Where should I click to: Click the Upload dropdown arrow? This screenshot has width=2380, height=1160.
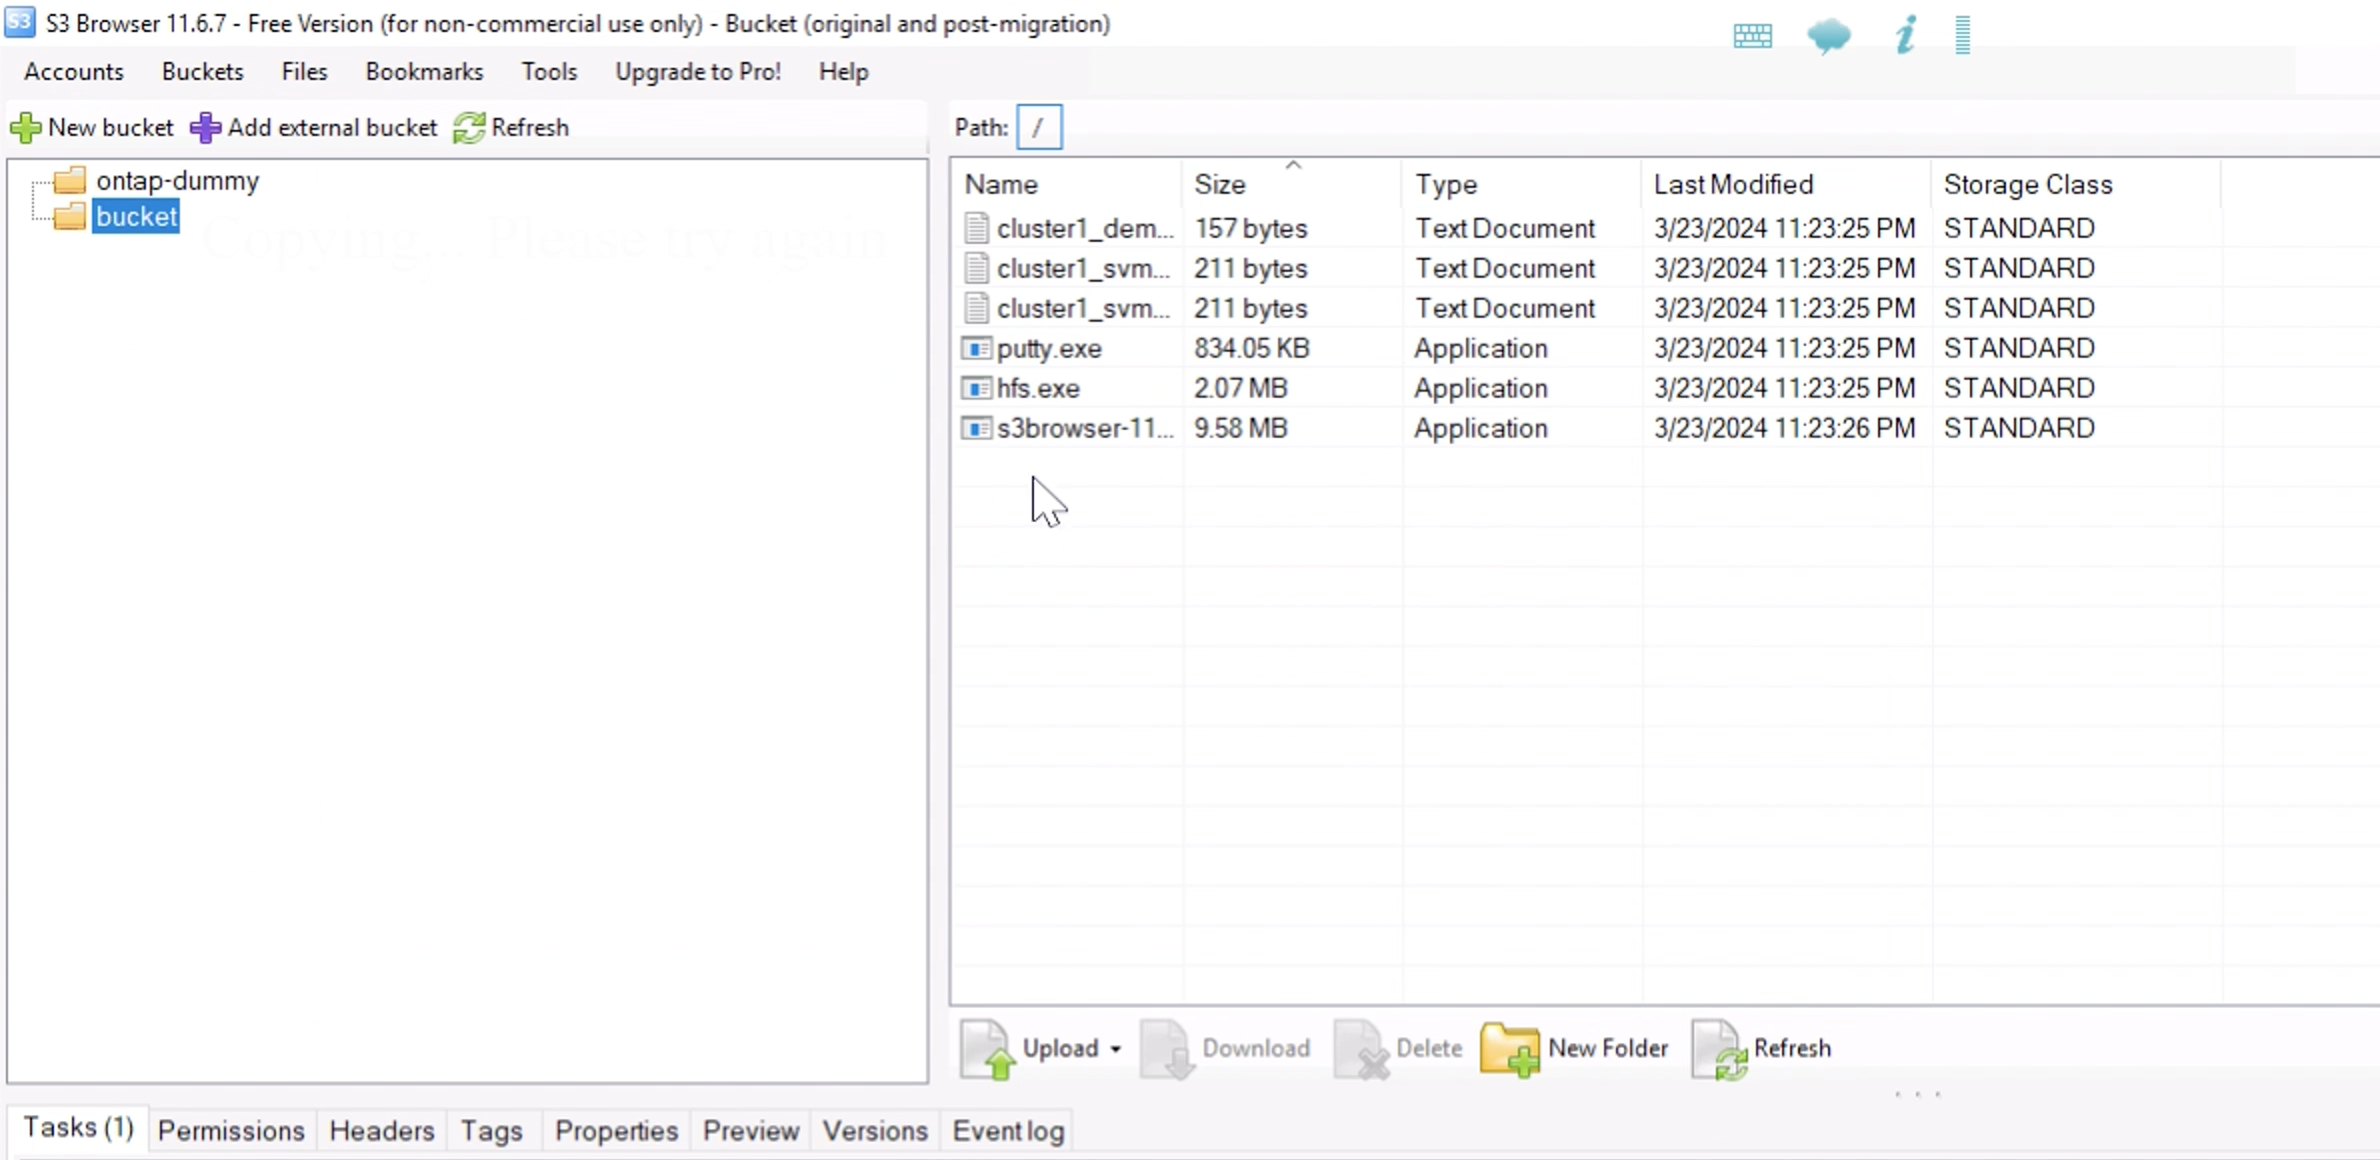tap(1116, 1048)
